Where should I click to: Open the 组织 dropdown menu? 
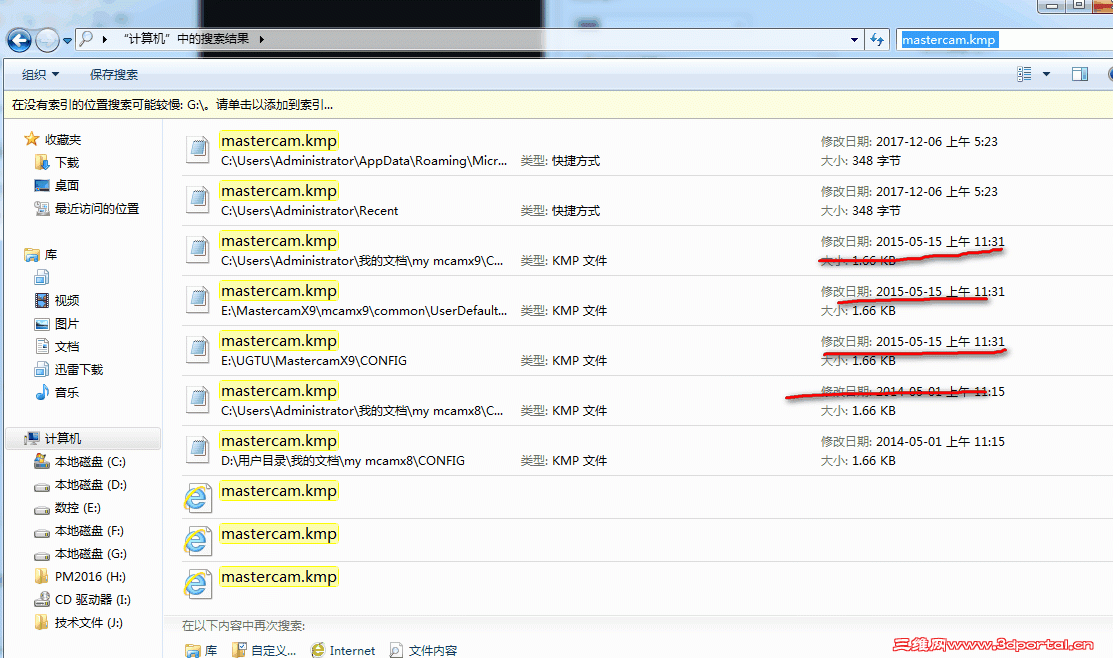tap(40, 73)
